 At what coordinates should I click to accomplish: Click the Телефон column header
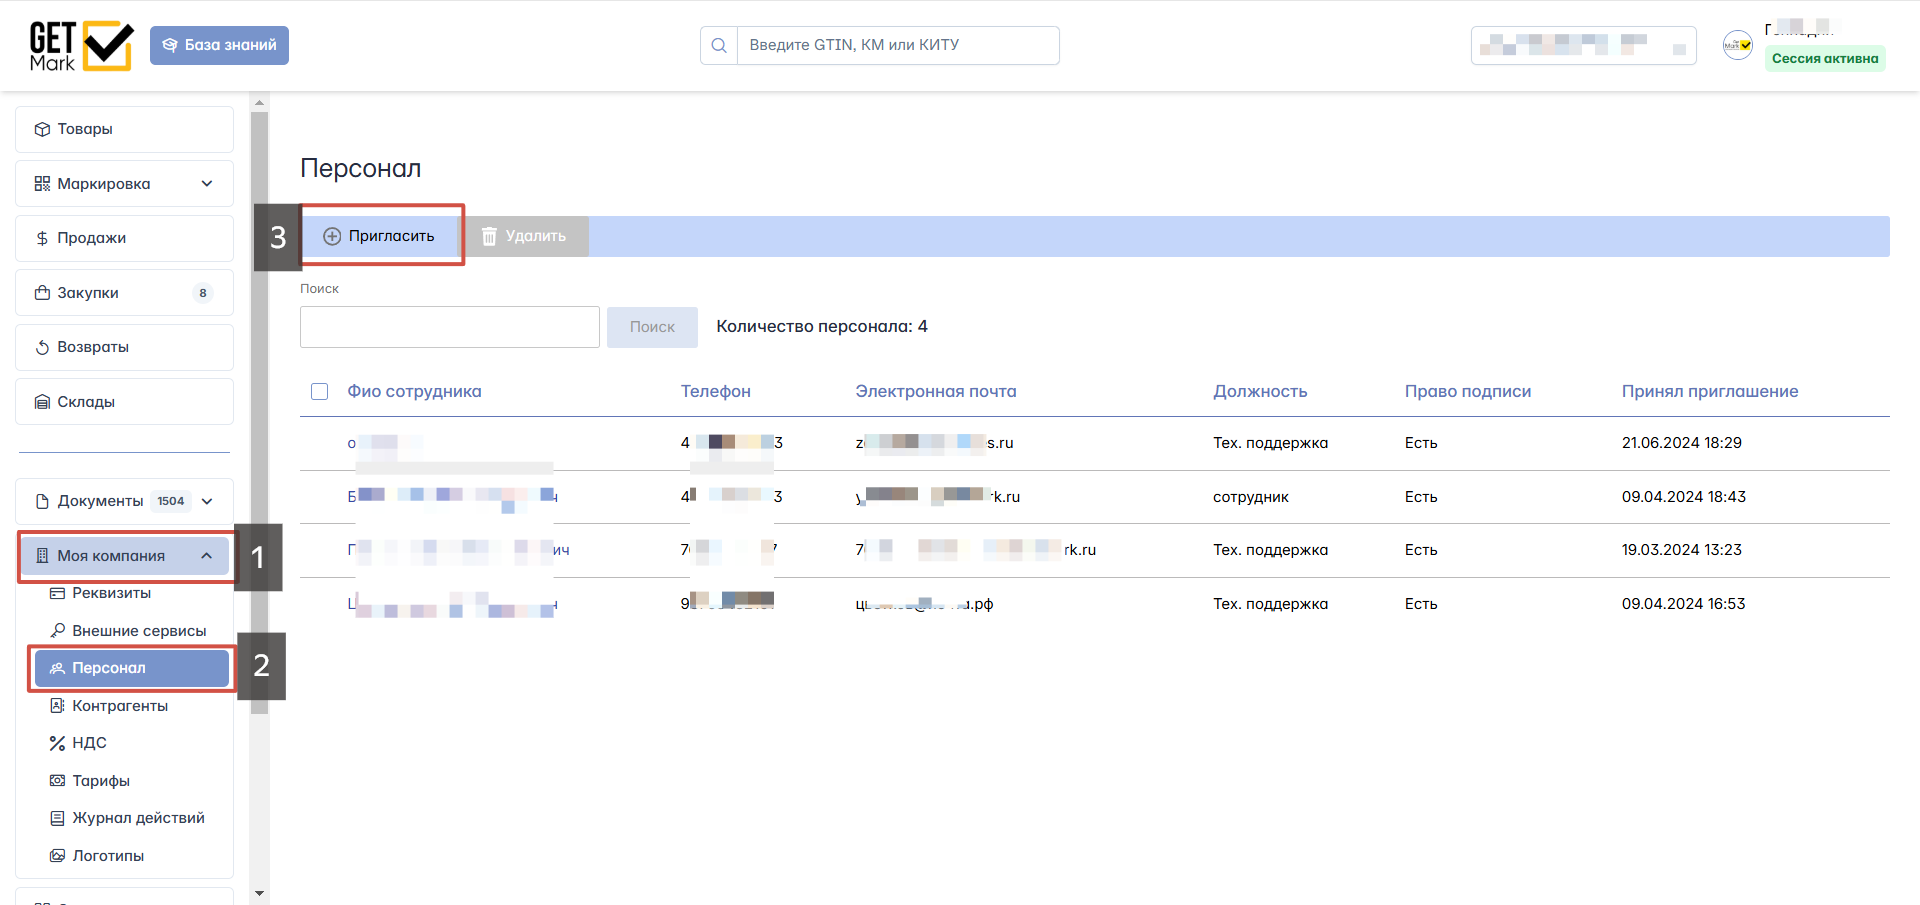(716, 391)
